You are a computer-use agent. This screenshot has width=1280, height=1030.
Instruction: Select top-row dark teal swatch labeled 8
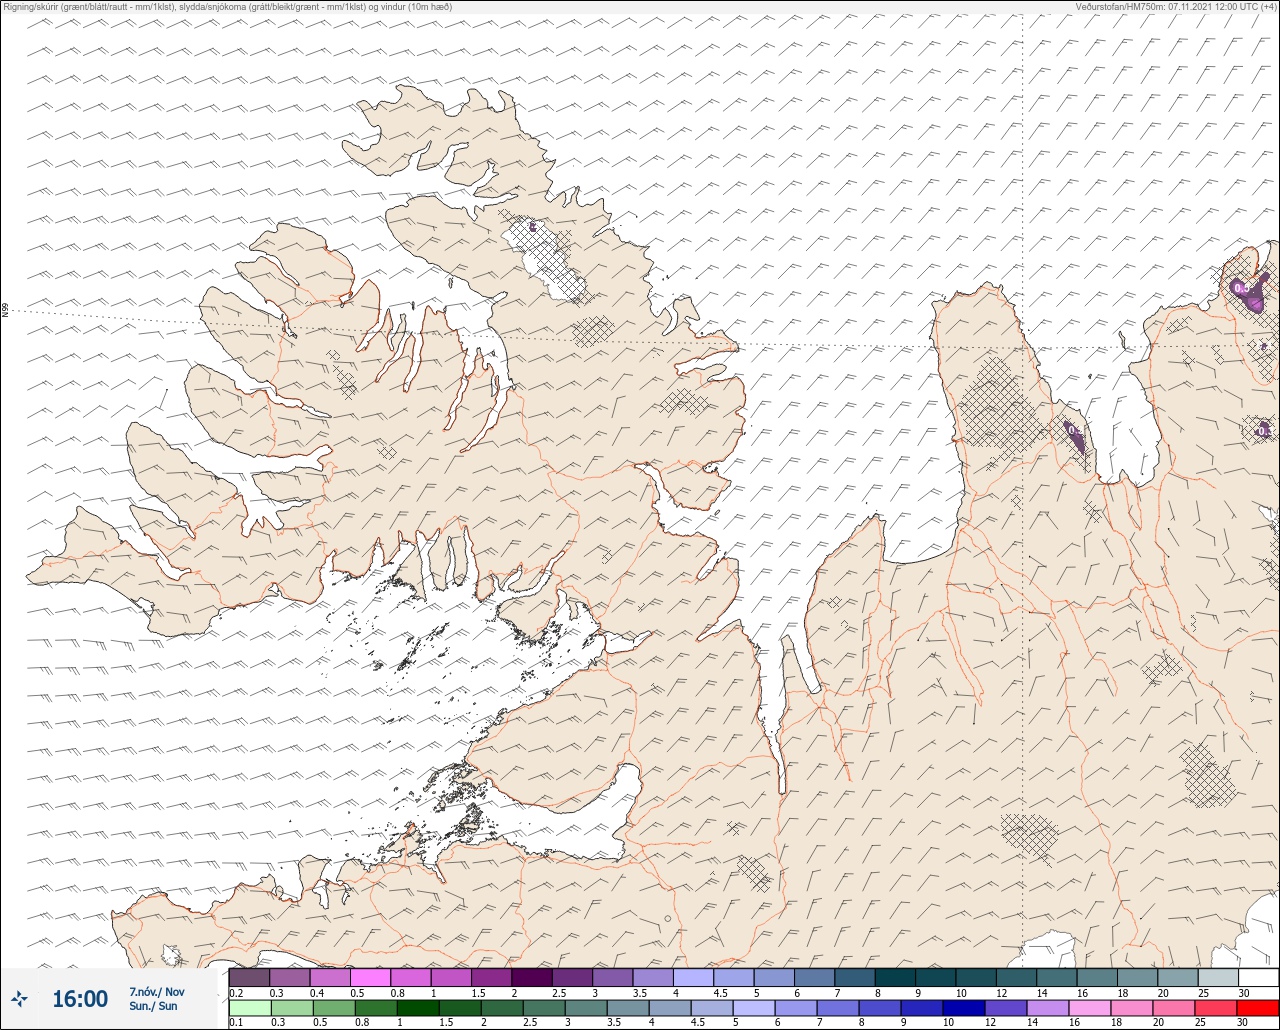pos(895,977)
